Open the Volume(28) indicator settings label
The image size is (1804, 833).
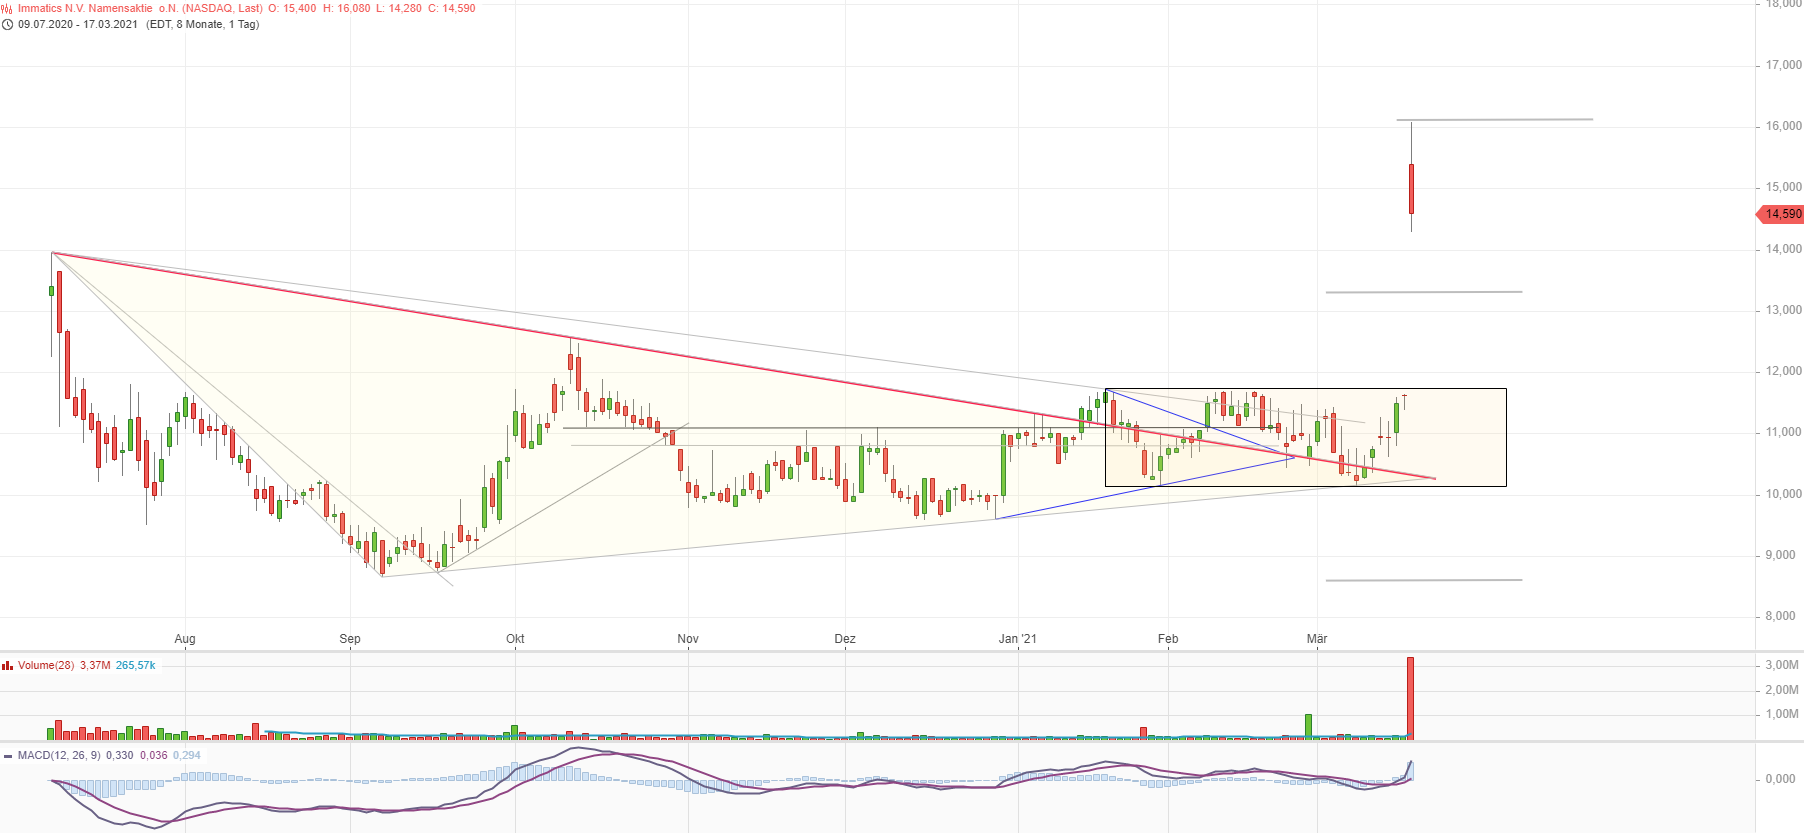tap(46, 665)
